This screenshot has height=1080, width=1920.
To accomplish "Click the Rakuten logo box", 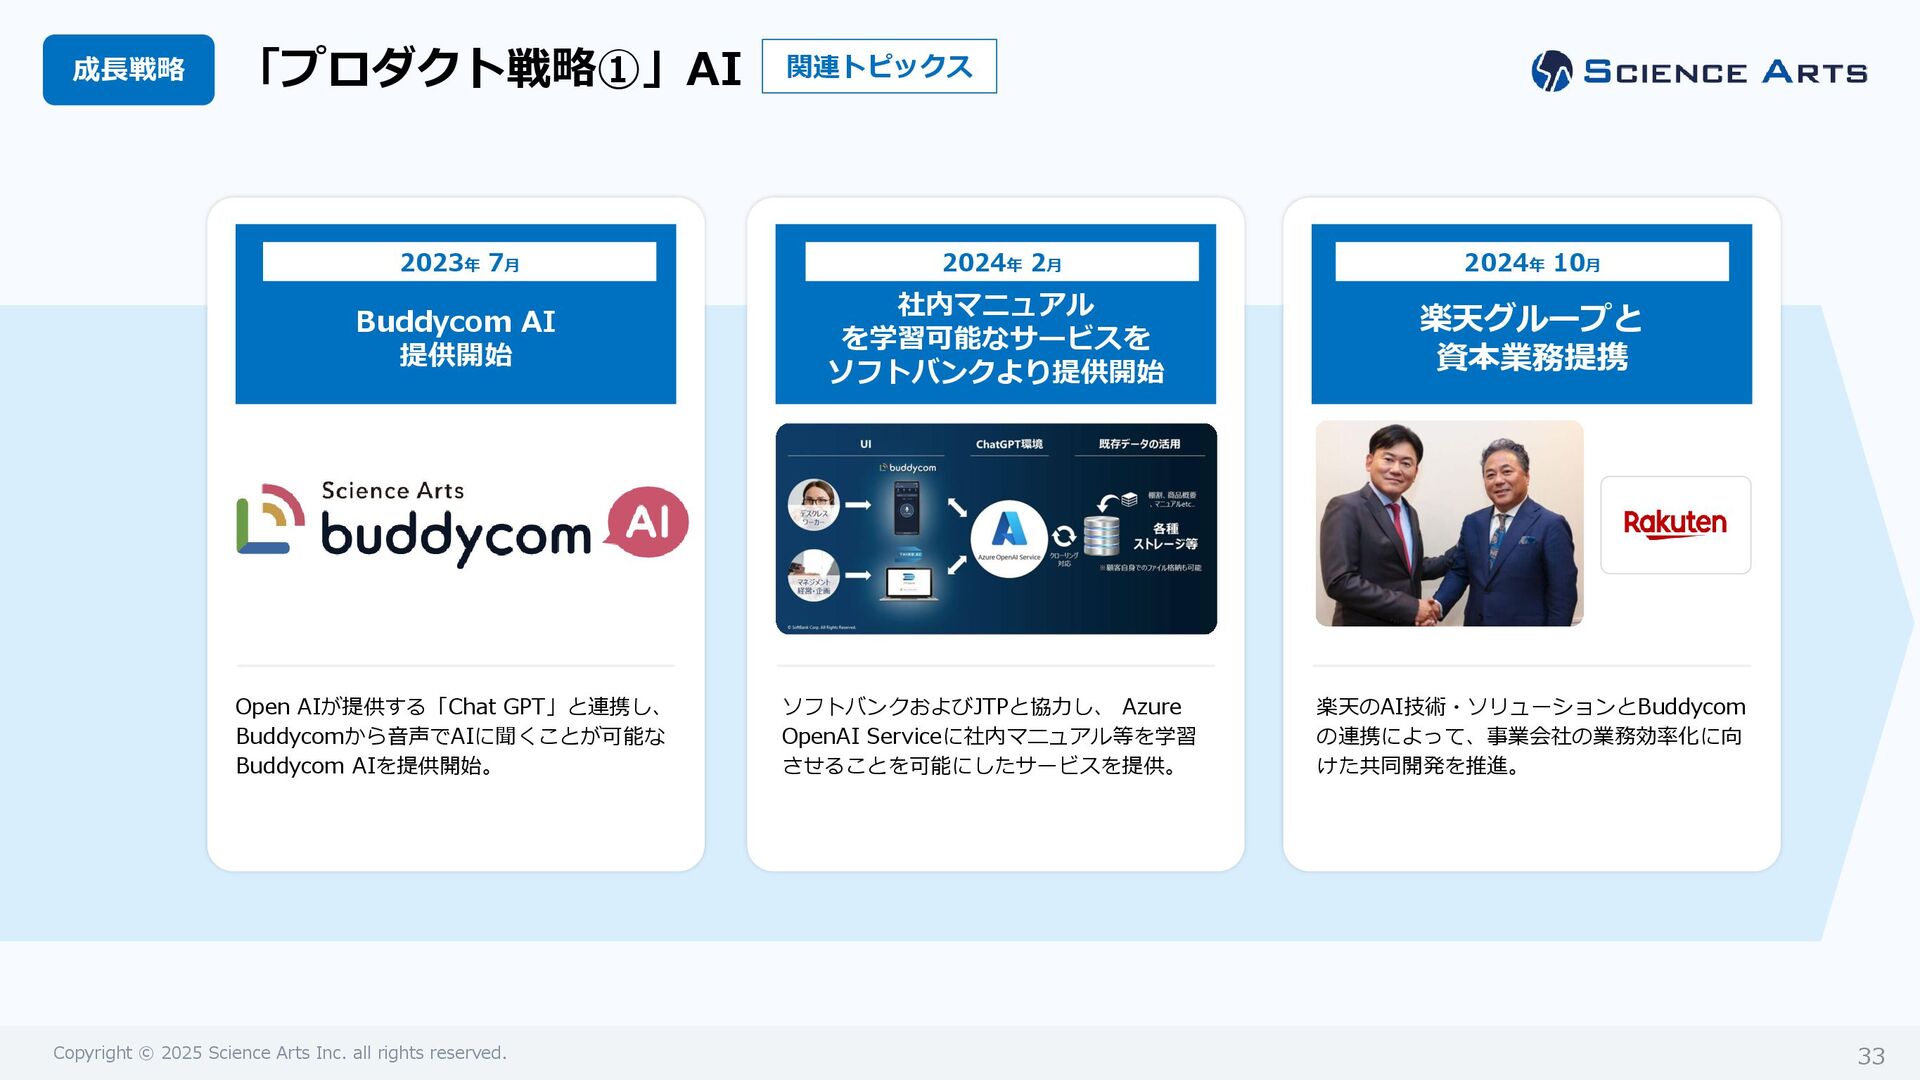I will (1675, 524).
